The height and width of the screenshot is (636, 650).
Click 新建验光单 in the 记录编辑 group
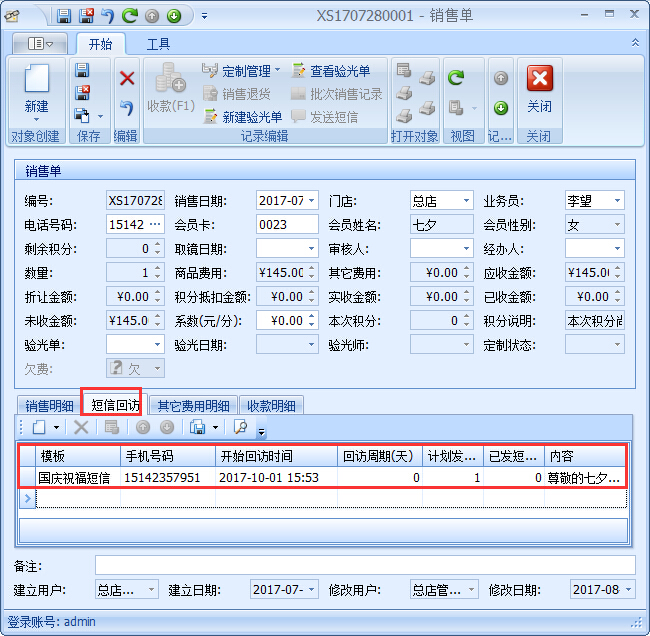pyautogui.click(x=243, y=117)
